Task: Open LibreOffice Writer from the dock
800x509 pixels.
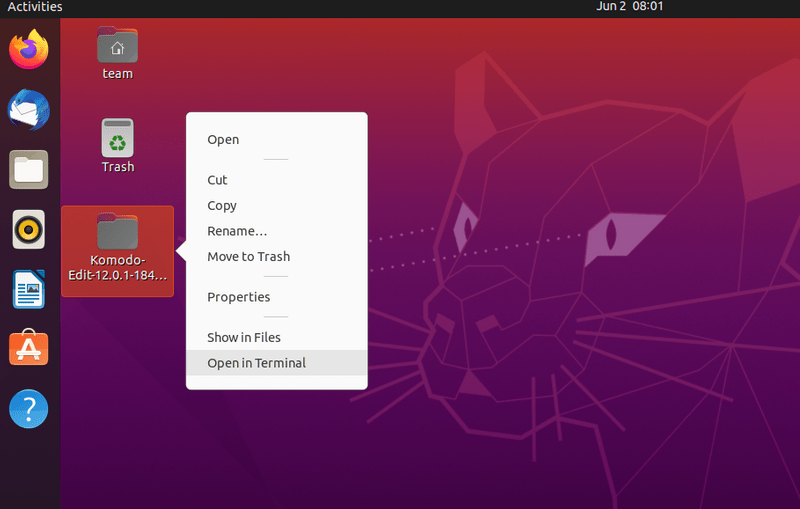Action: tap(29, 289)
